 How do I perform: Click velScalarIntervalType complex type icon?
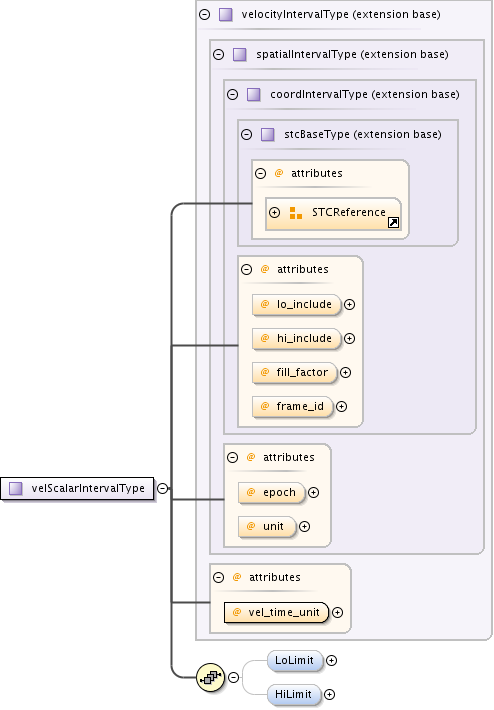[16, 489]
